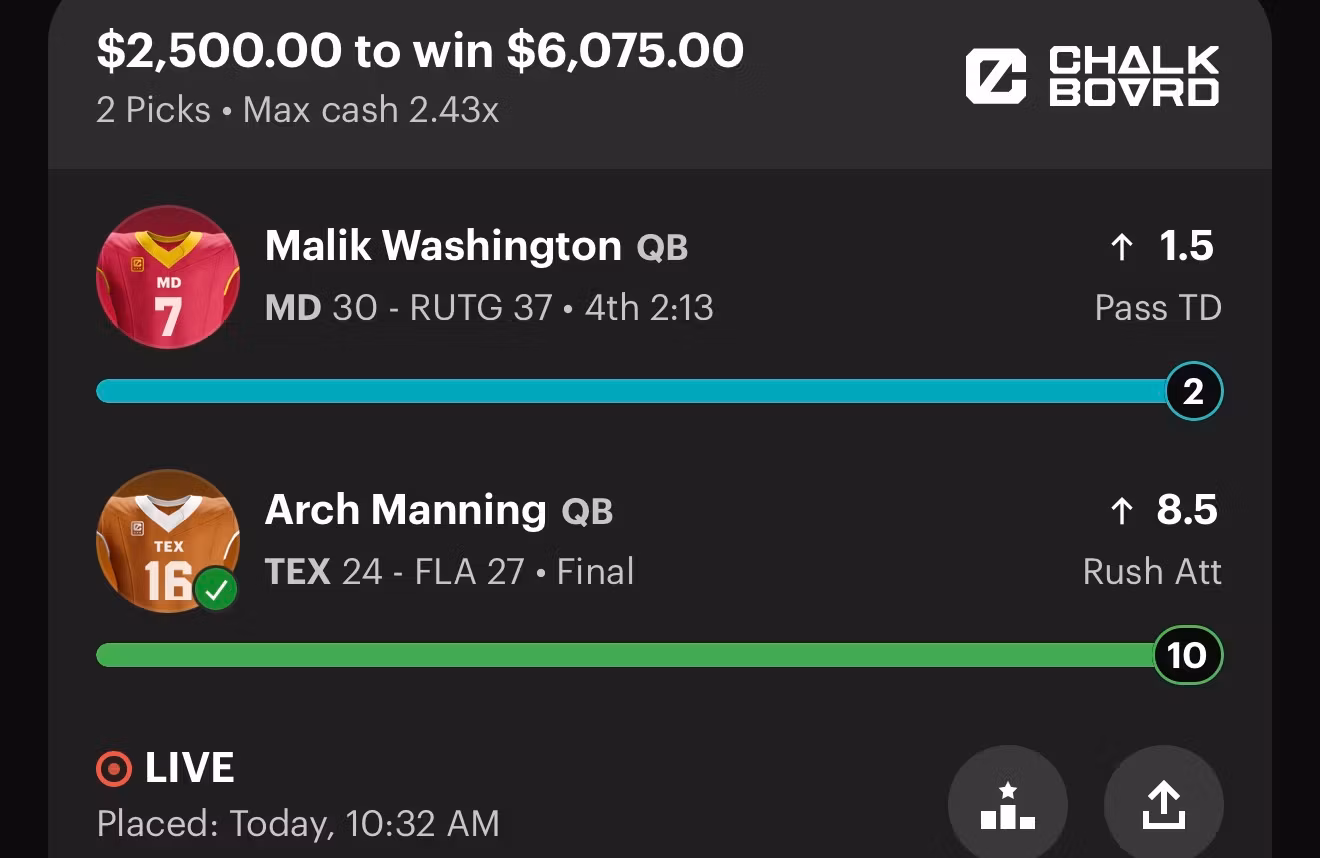Open Malik Washington player name
The height and width of the screenshot is (858, 1320).
(443, 246)
